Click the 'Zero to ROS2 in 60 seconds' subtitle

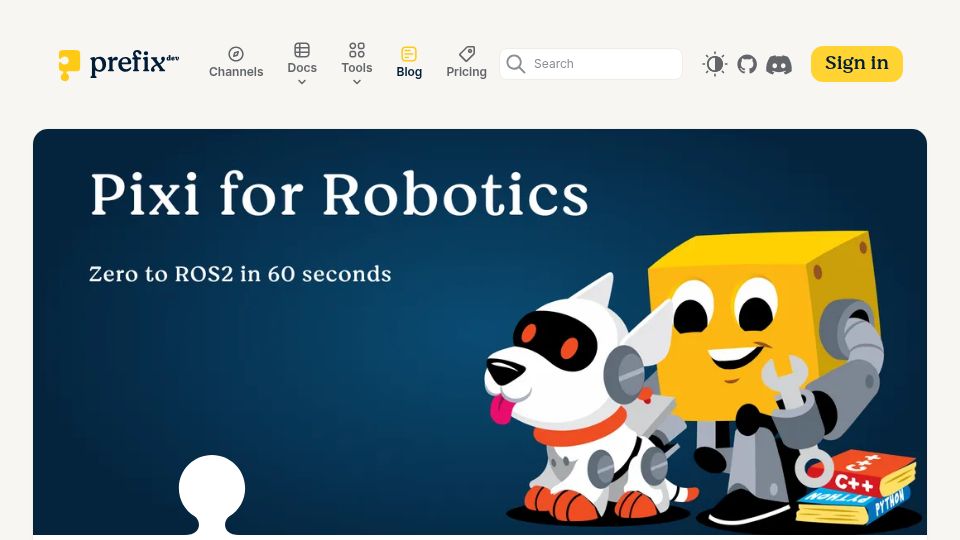[x=240, y=274]
